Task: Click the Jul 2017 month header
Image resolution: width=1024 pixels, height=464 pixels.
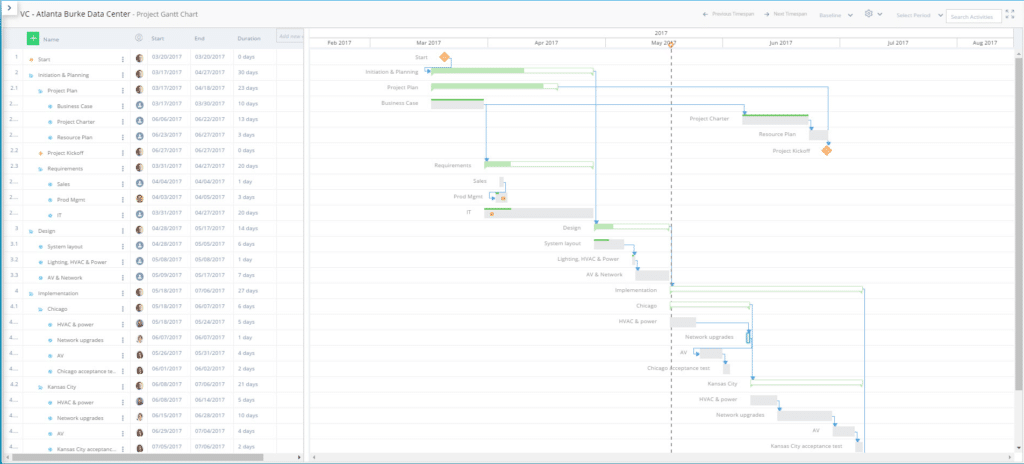Action: [x=898, y=43]
